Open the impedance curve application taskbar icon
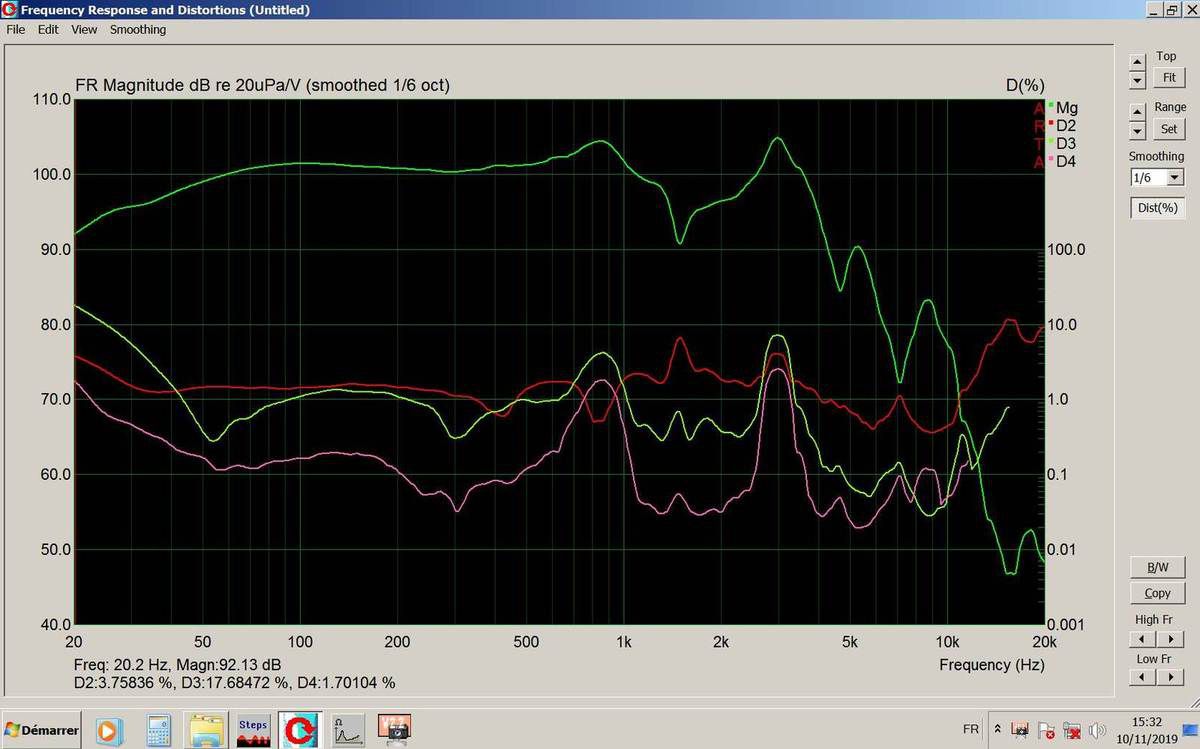This screenshot has height=749, width=1200. point(350,730)
